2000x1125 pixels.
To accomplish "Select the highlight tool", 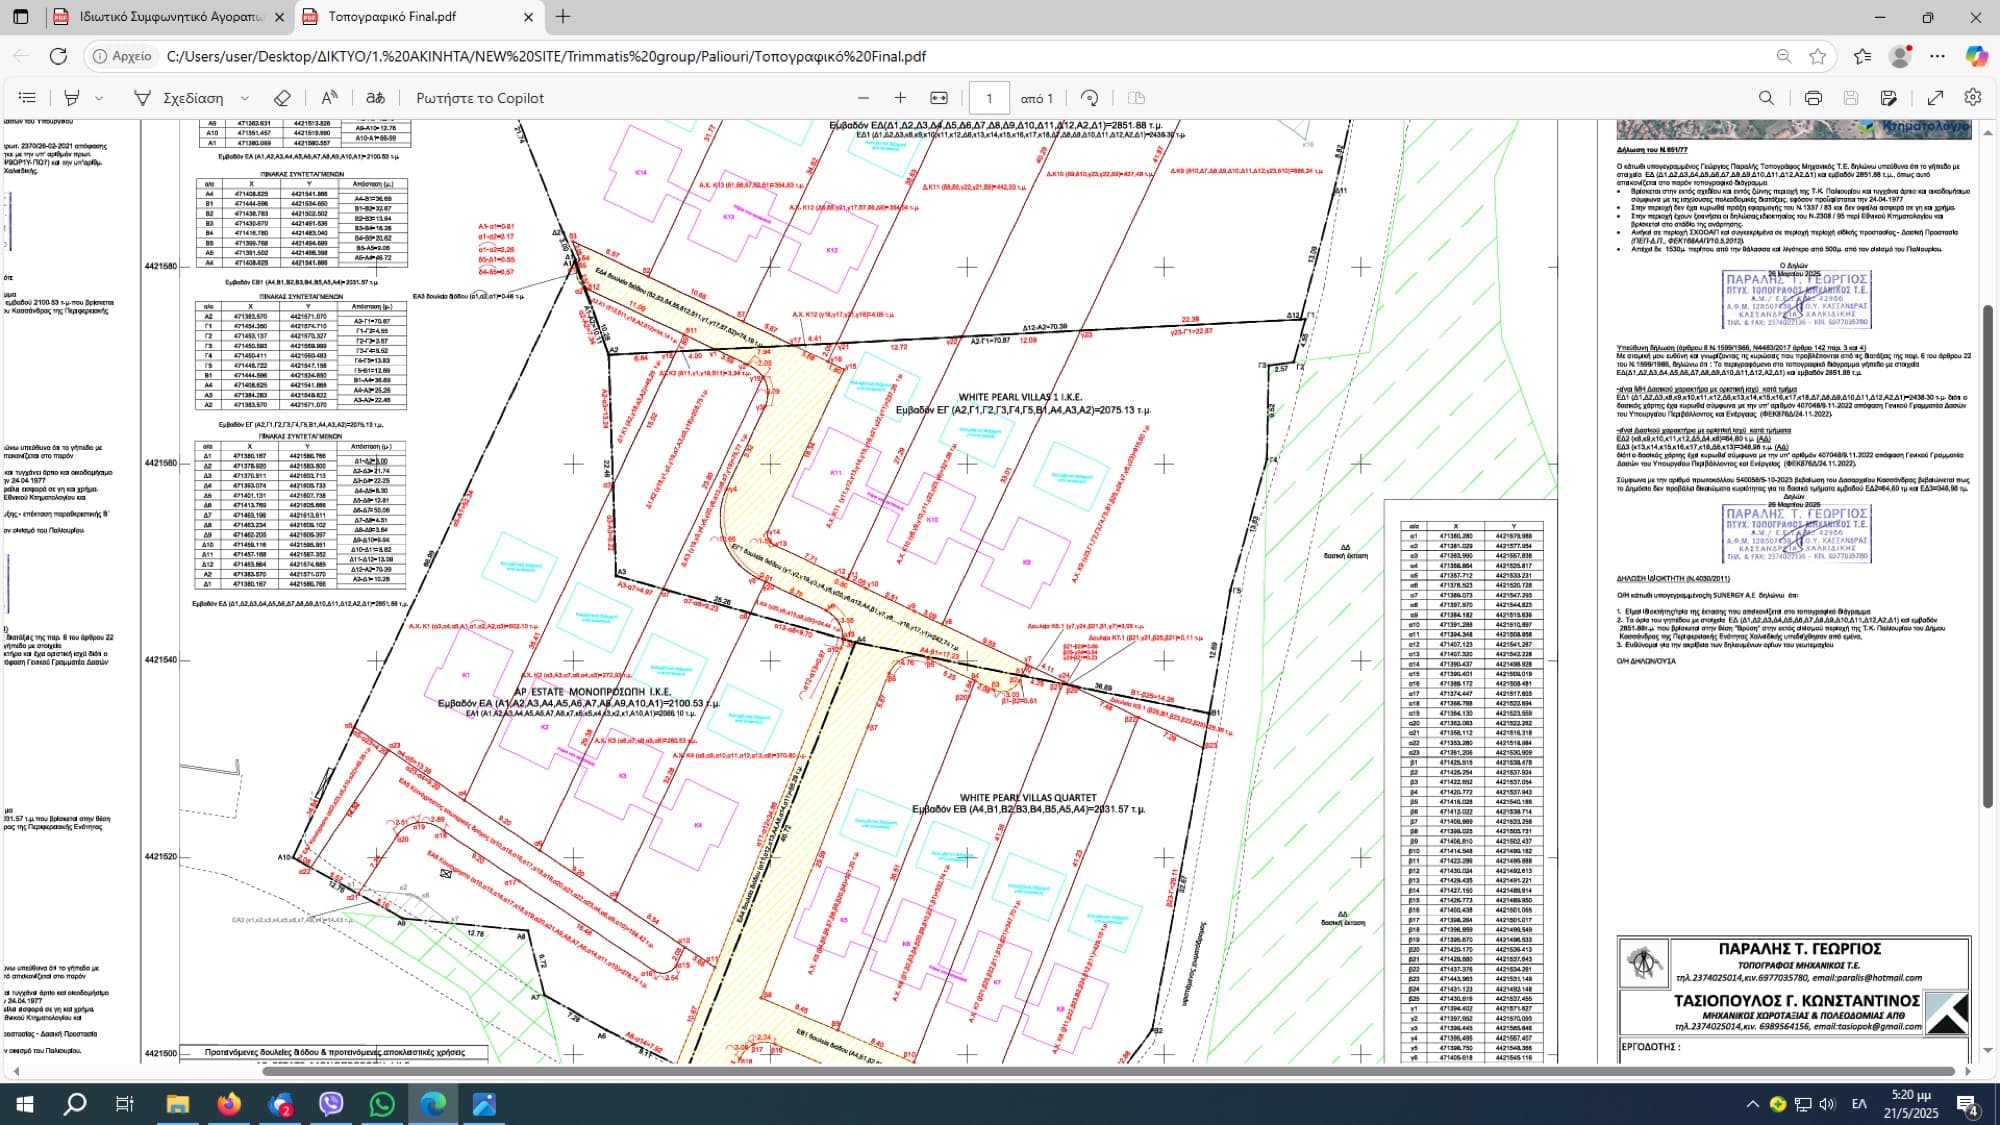I will click(72, 98).
